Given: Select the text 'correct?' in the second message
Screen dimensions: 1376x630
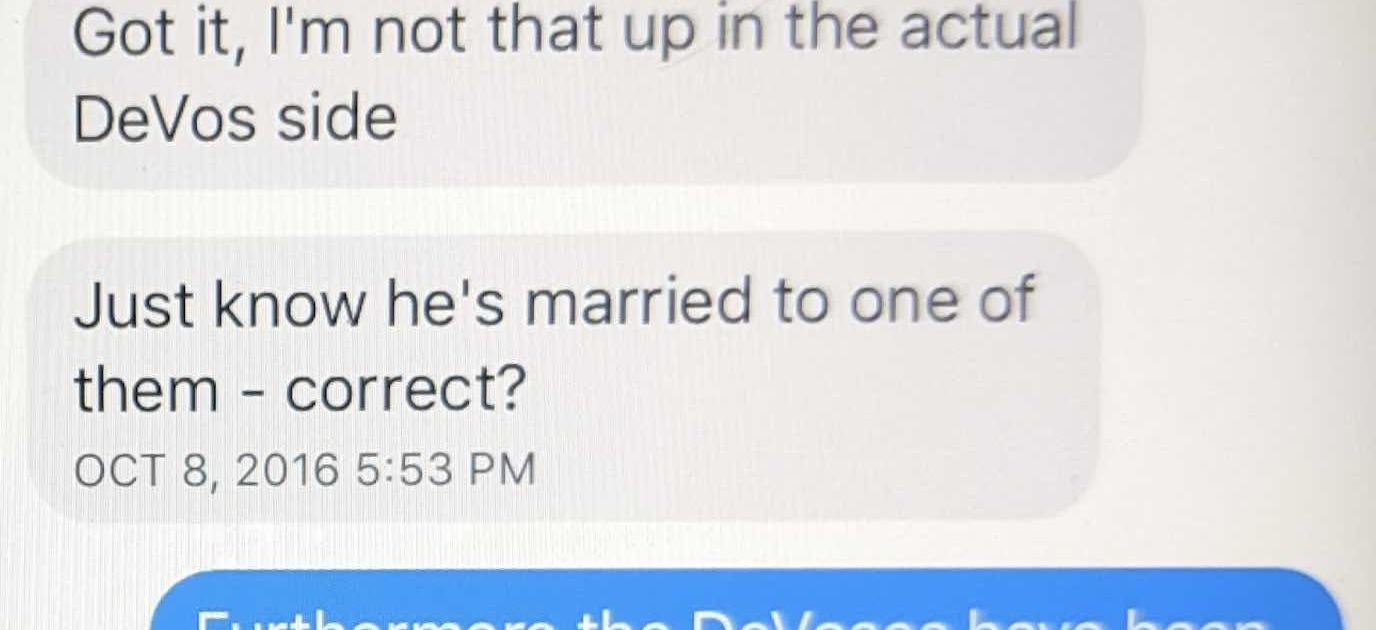Looking at the screenshot, I should tap(404, 392).
